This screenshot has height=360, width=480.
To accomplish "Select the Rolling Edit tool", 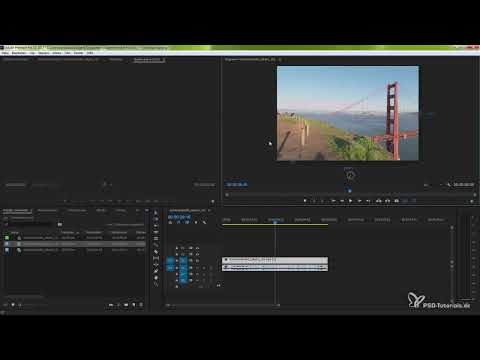I will tap(156, 232).
